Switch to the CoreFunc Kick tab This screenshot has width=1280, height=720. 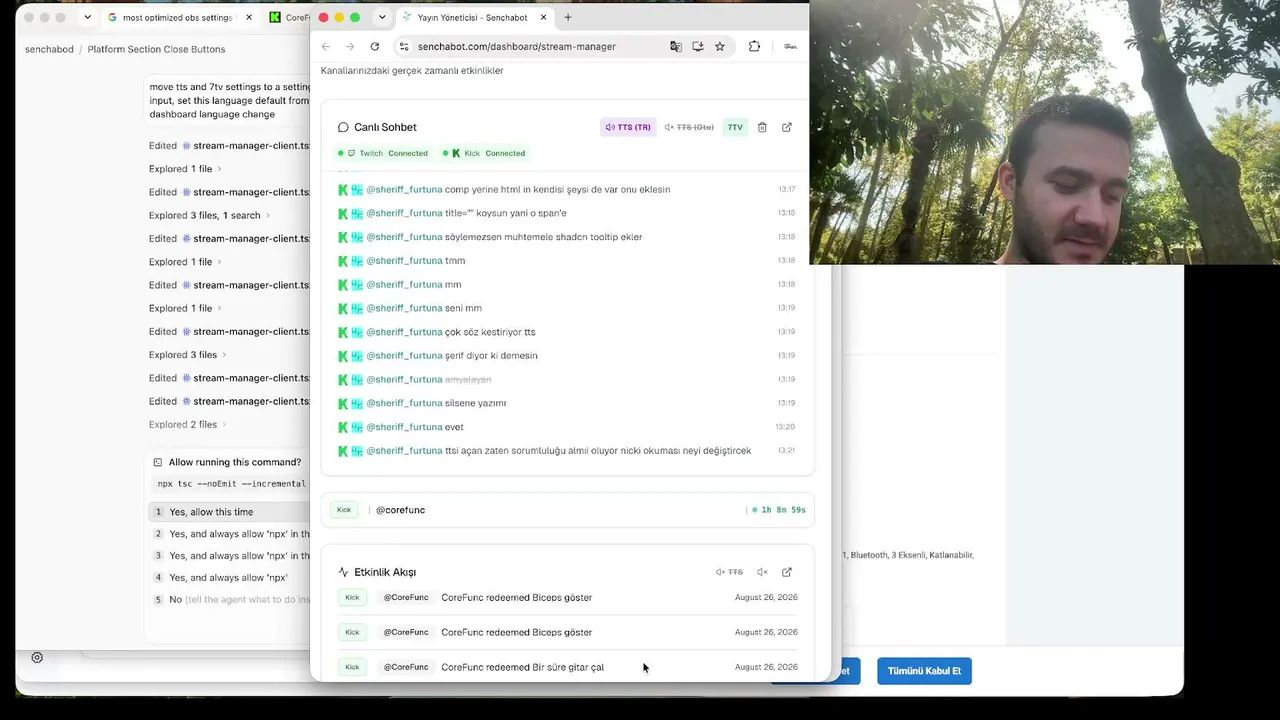(290, 17)
